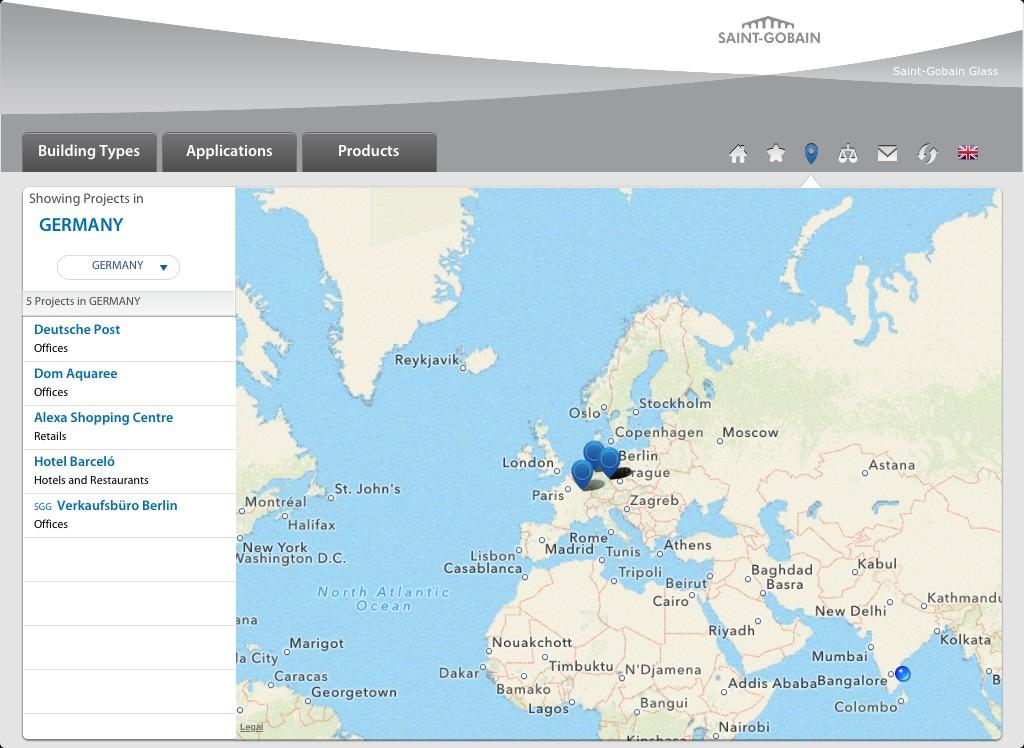Open the compare scales icon
The height and width of the screenshot is (748, 1024).
click(848, 154)
